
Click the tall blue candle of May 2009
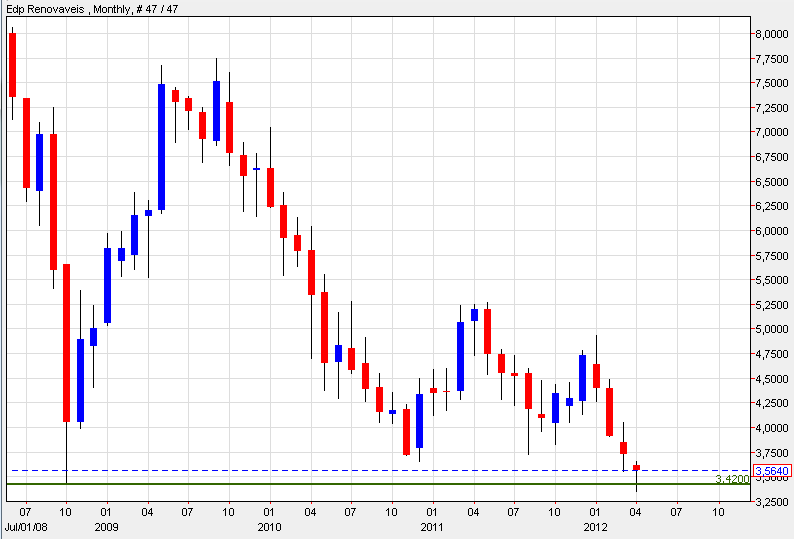pos(162,147)
